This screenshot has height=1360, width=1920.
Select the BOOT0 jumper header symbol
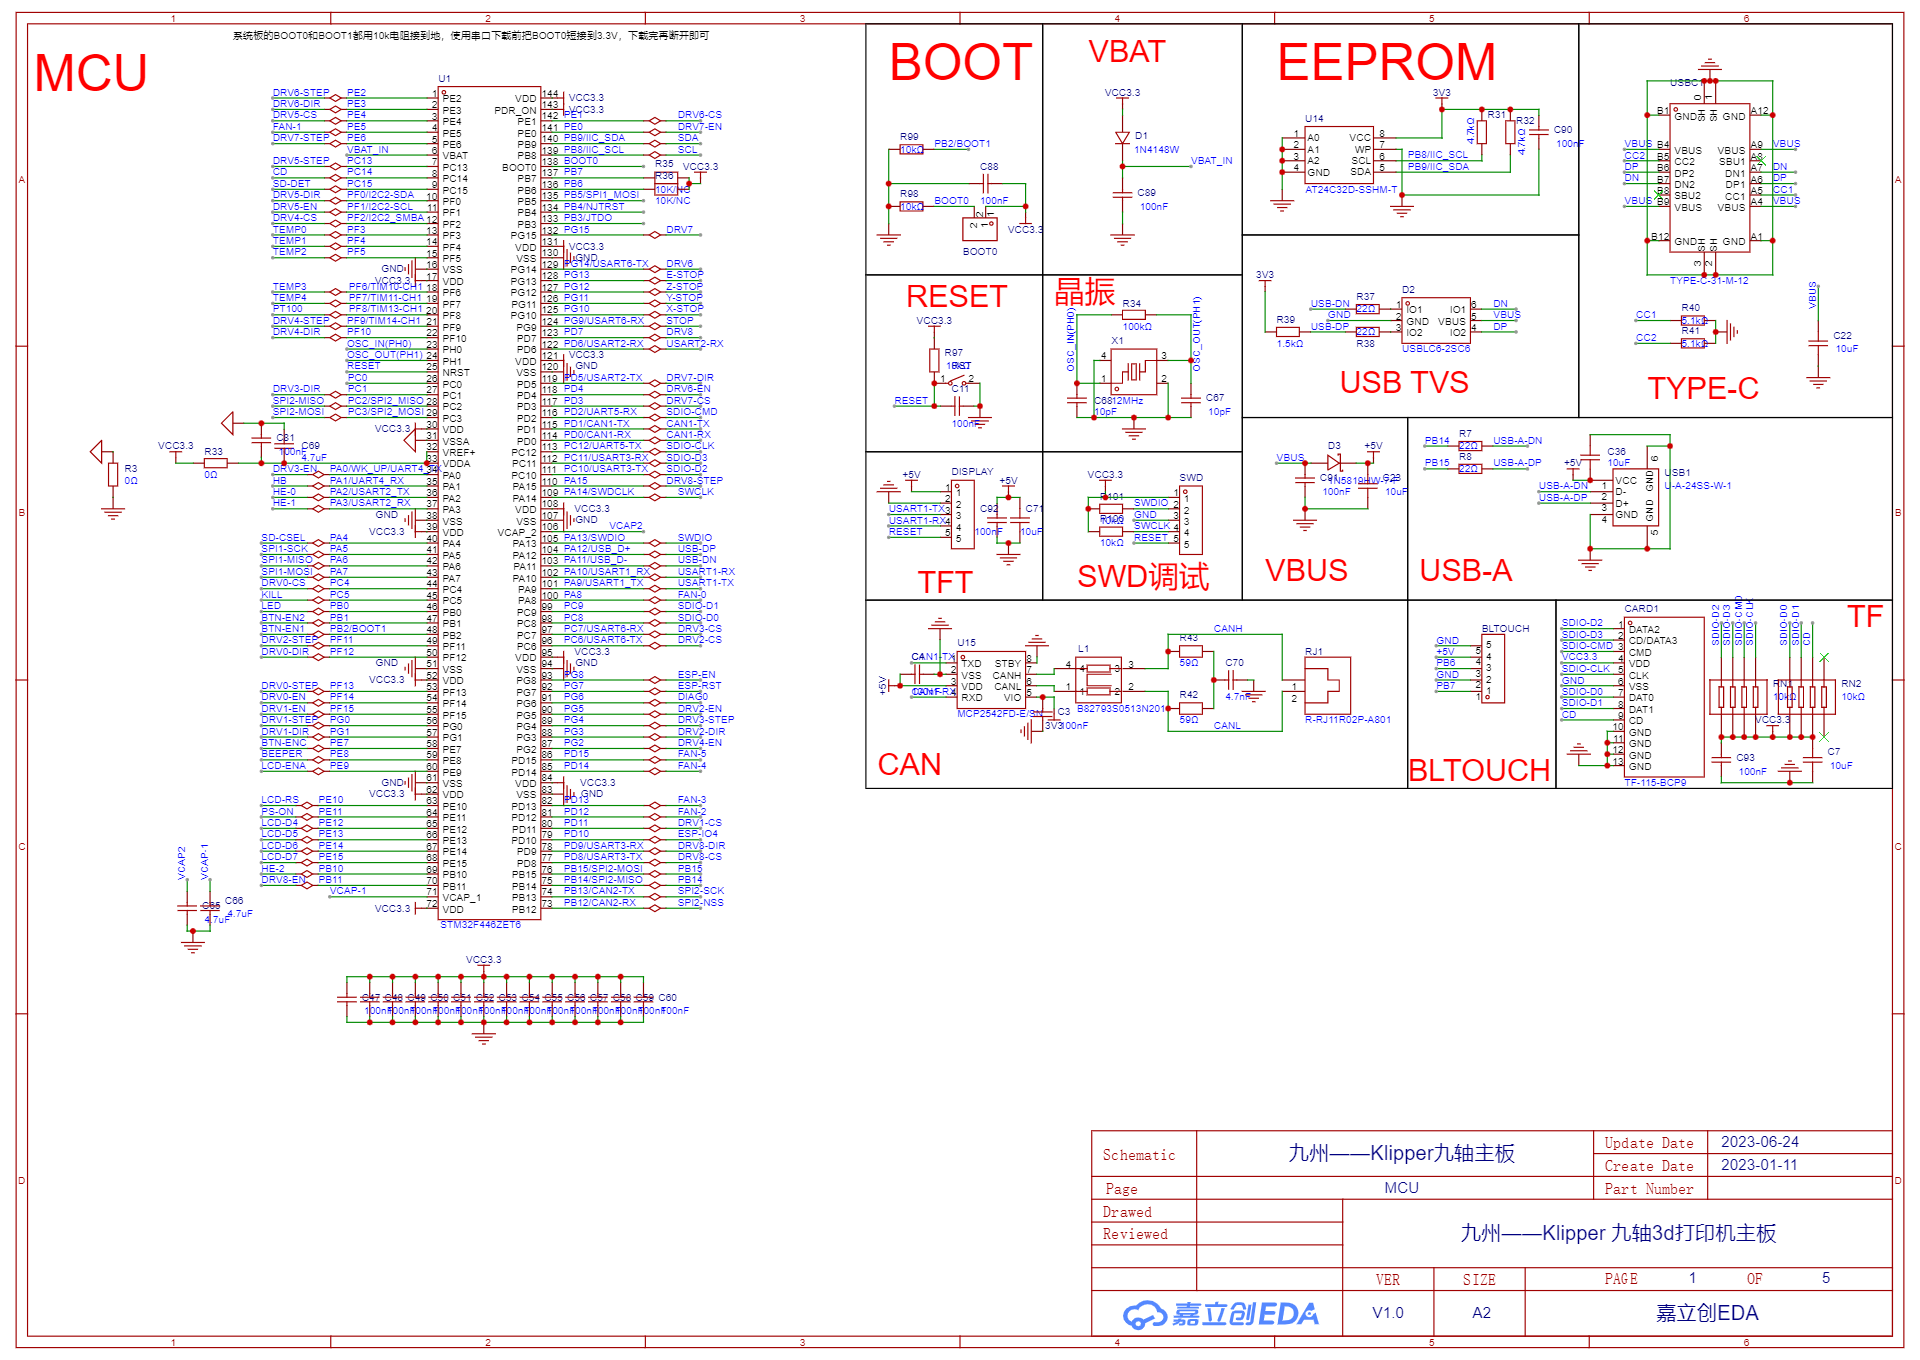tap(979, 228)
